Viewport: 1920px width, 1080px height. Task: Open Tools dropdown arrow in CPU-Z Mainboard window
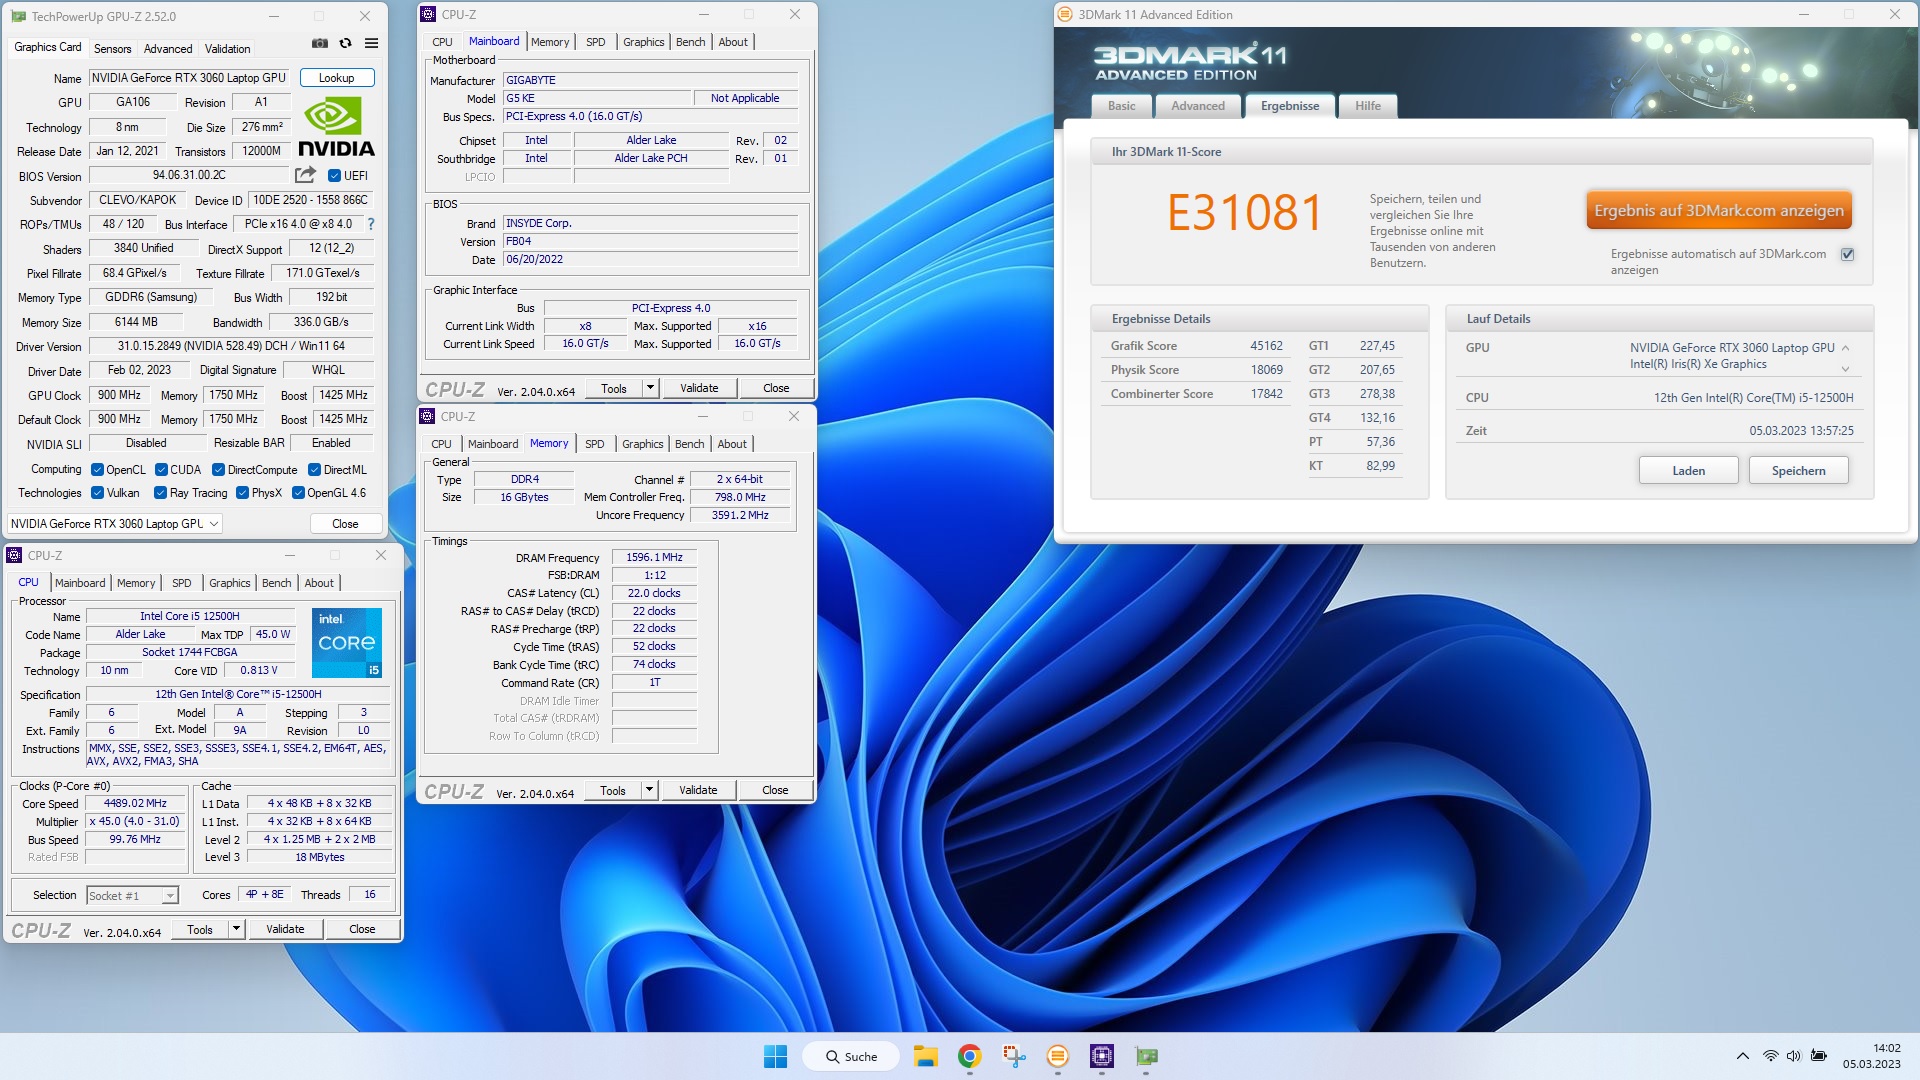[x=650, y=388]
